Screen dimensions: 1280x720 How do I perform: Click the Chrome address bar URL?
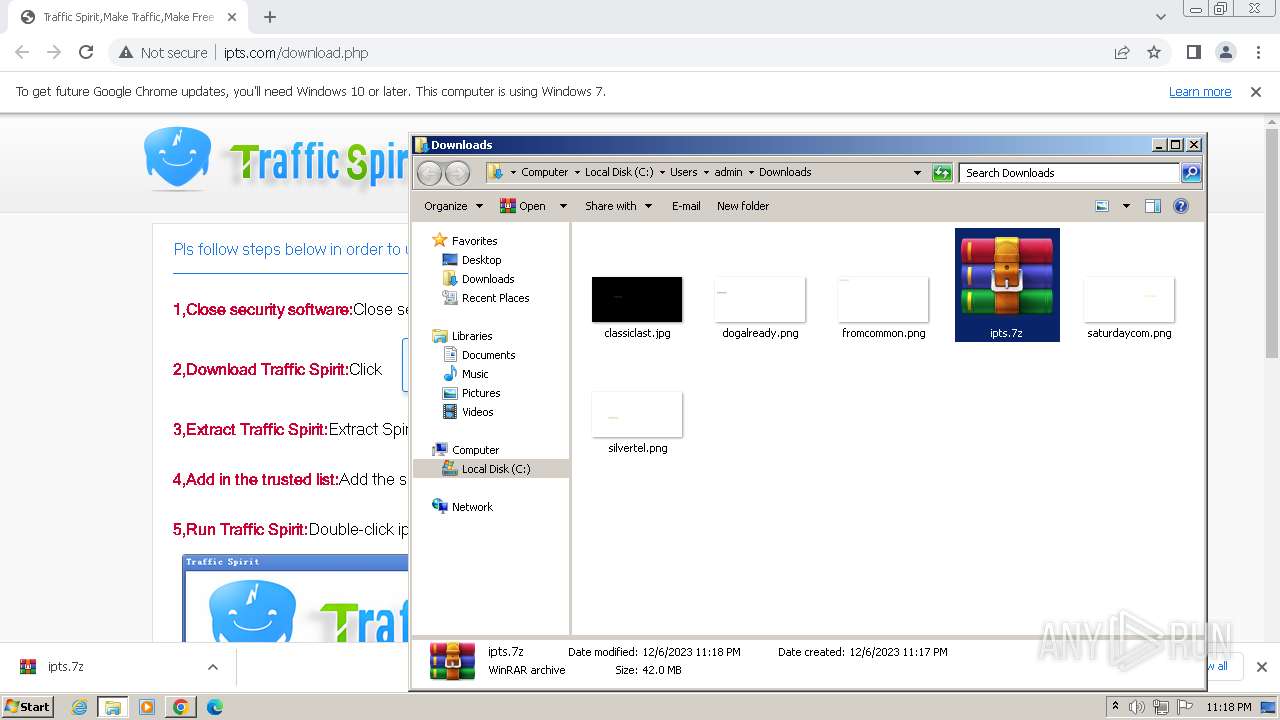[x=296, y=53]
